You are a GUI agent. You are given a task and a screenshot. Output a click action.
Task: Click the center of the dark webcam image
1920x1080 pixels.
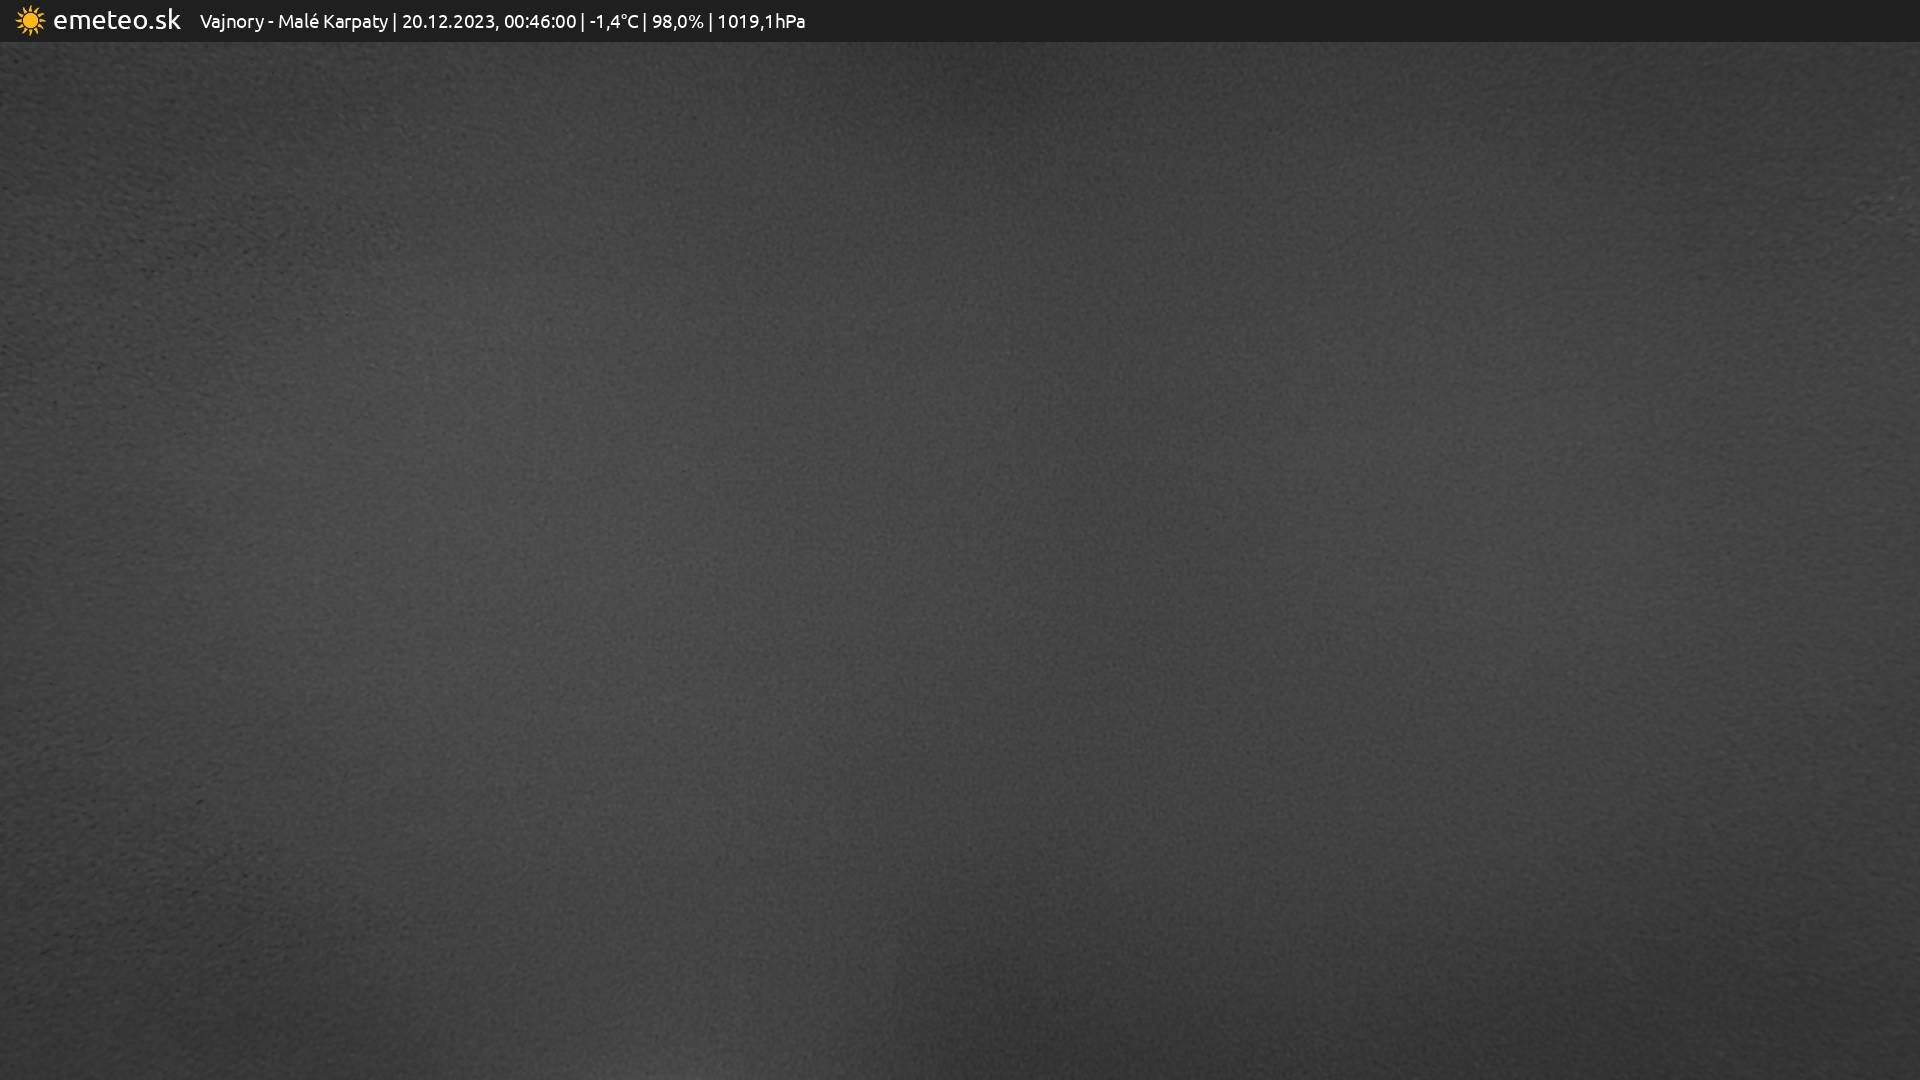pos(960,560)
